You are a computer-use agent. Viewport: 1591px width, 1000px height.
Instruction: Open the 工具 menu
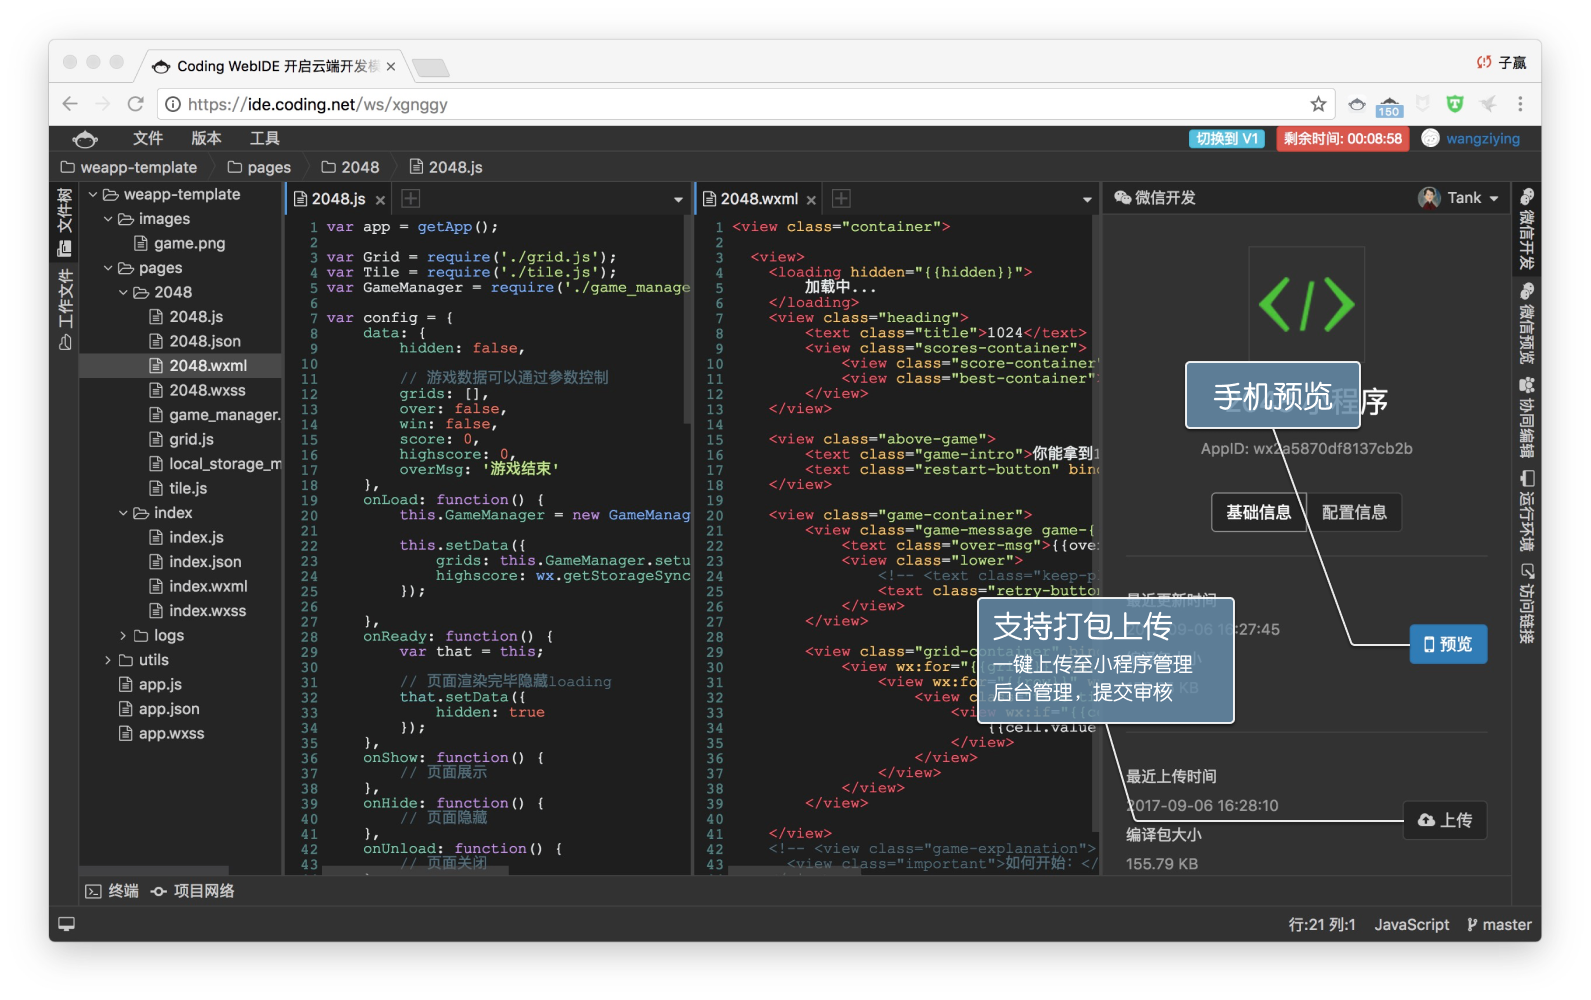click(x=264, y=138)
